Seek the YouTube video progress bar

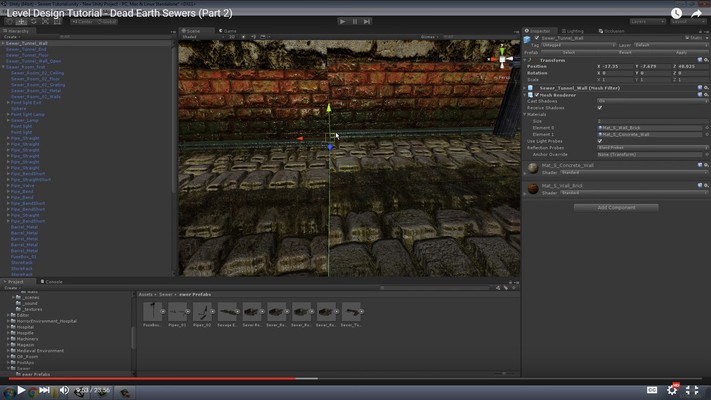(356, 378)
